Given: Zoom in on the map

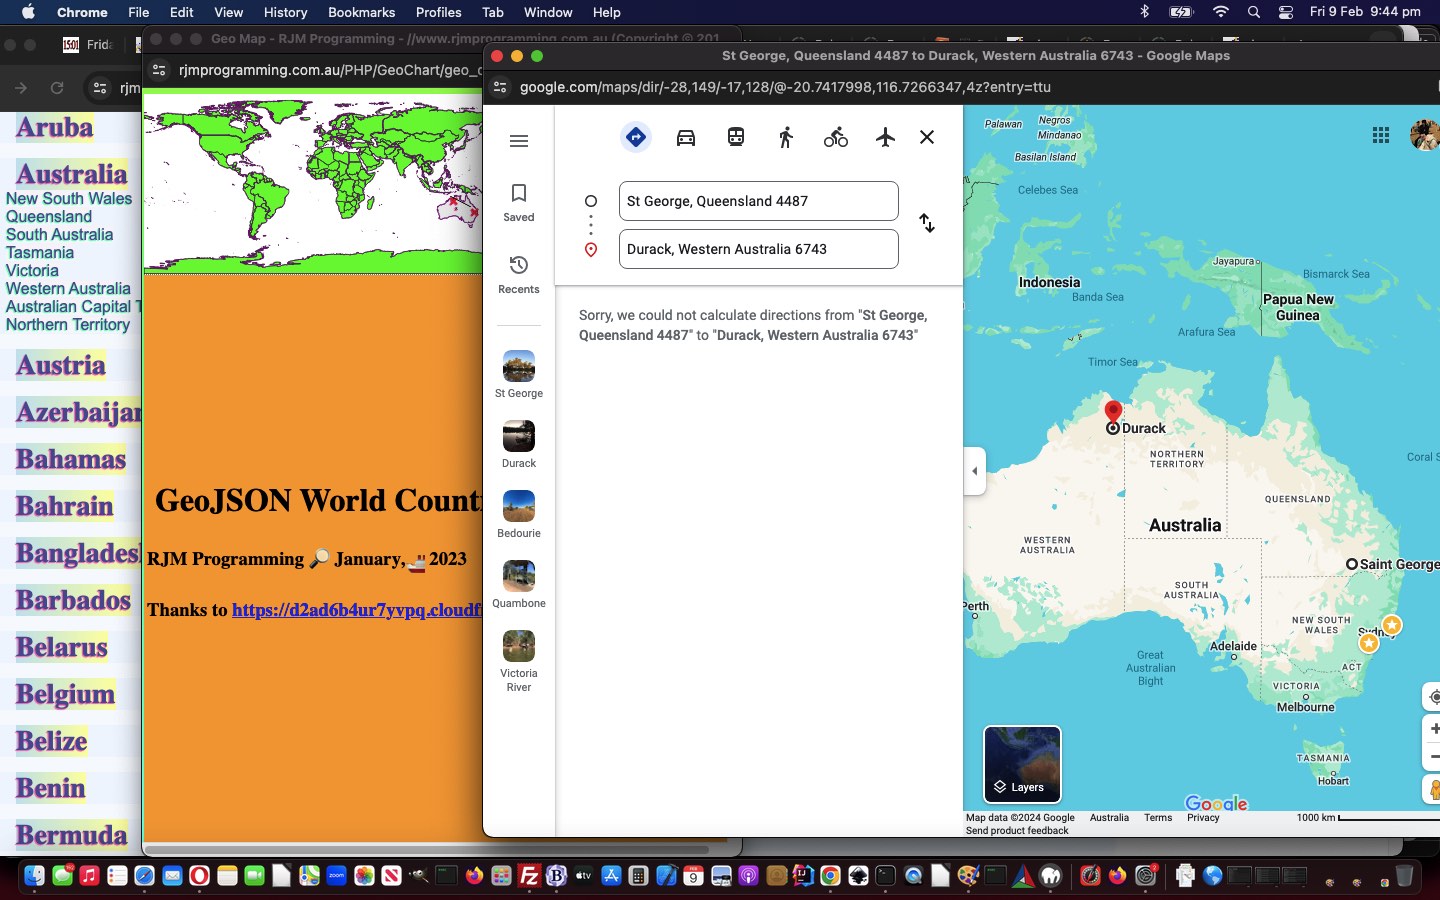Looking at the screenshot, I should click(1434, 729).
